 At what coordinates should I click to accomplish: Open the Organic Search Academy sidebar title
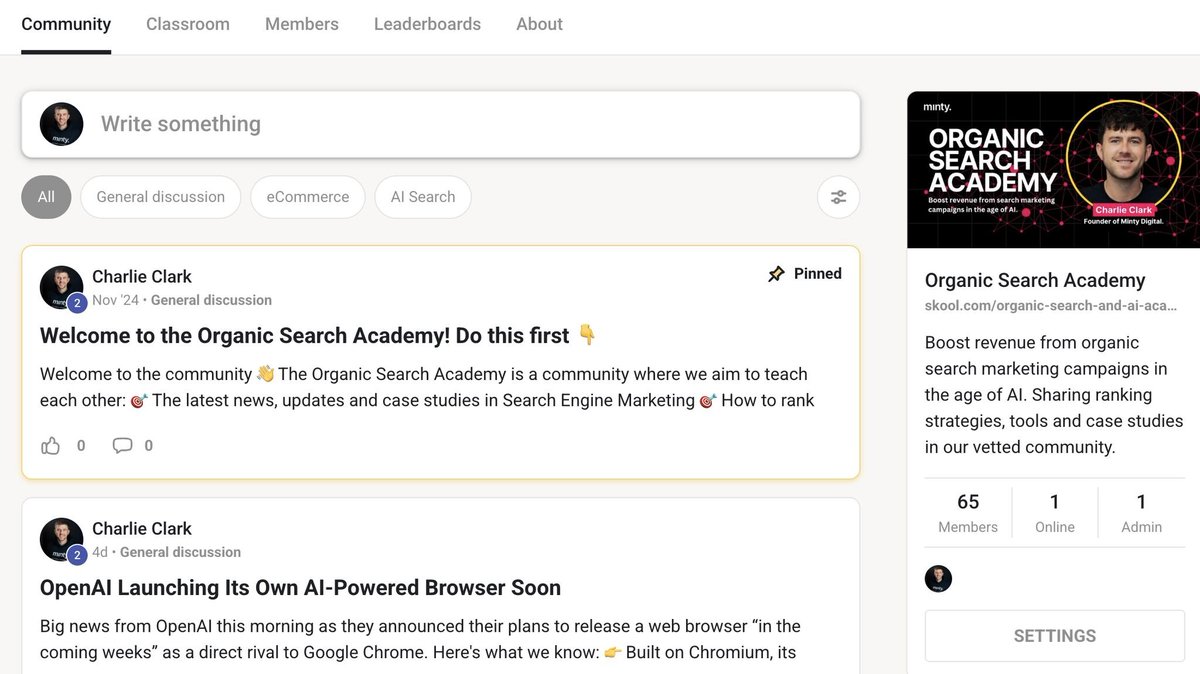[x=1035, y=280]
